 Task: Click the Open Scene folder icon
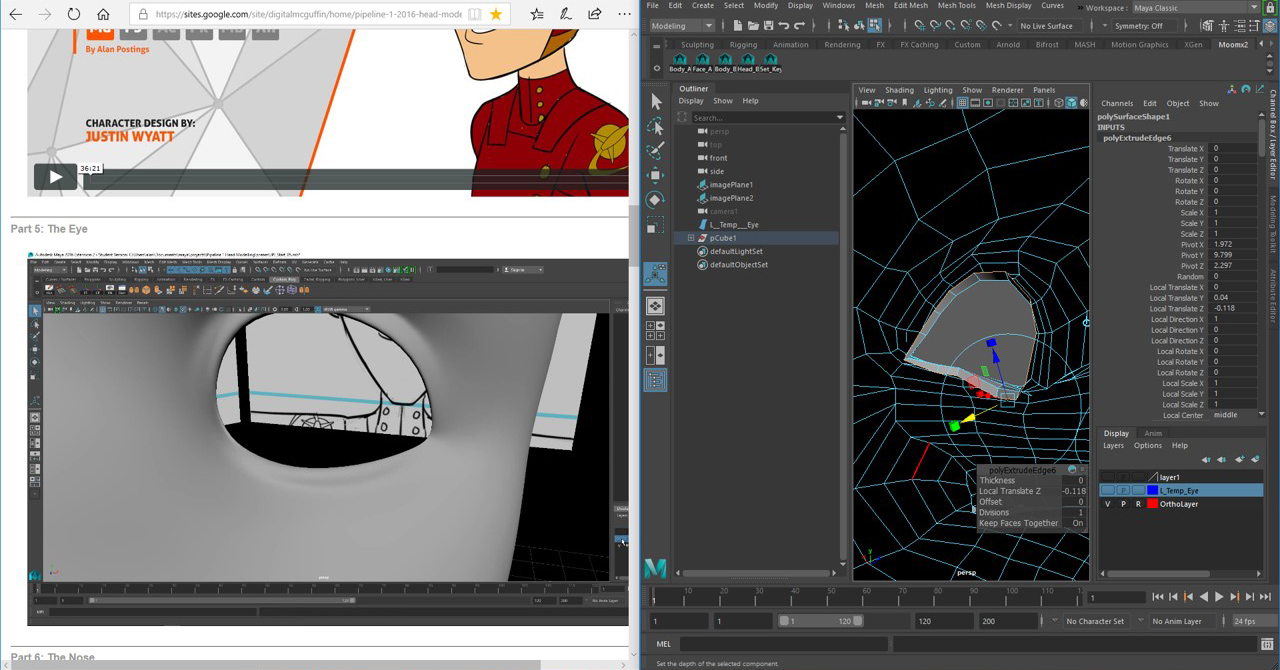point(754,25)
